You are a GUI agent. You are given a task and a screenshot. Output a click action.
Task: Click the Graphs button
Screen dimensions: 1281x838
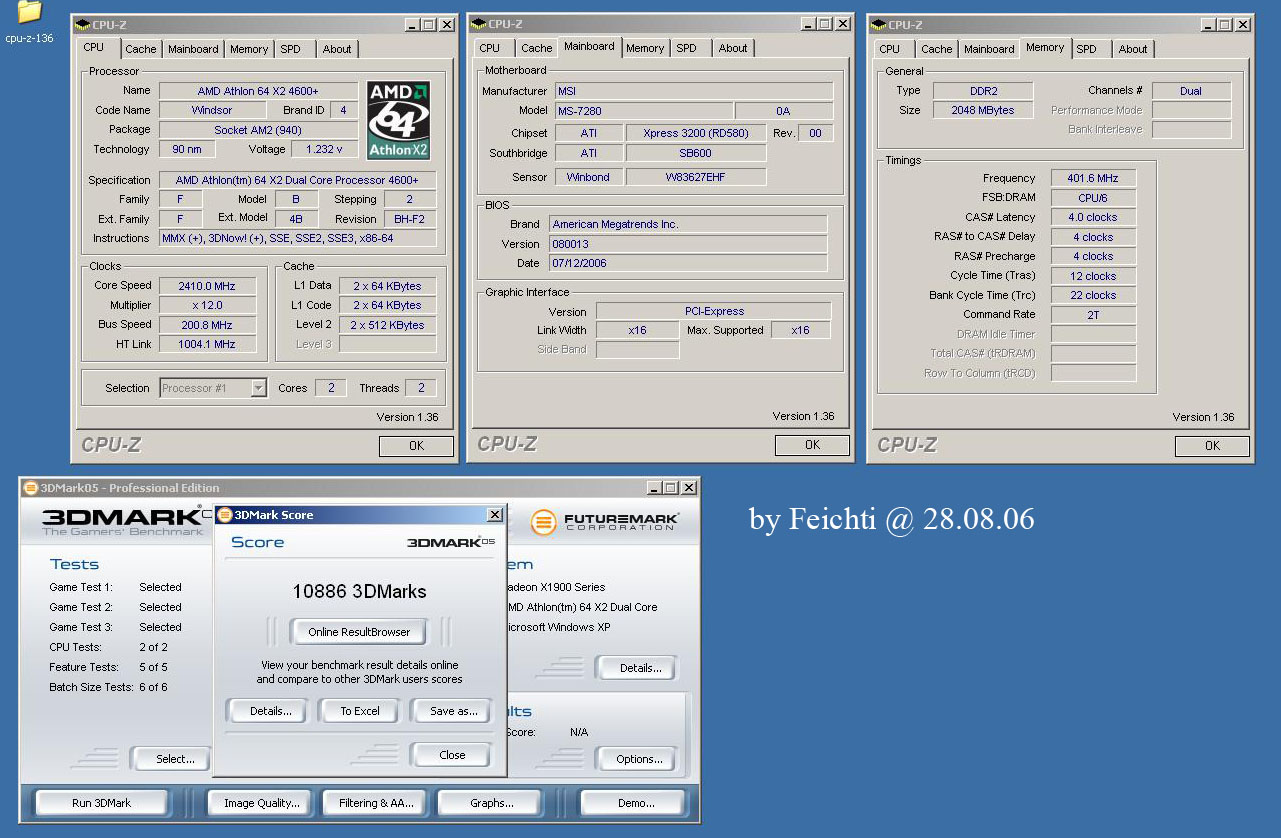[491, 803]
